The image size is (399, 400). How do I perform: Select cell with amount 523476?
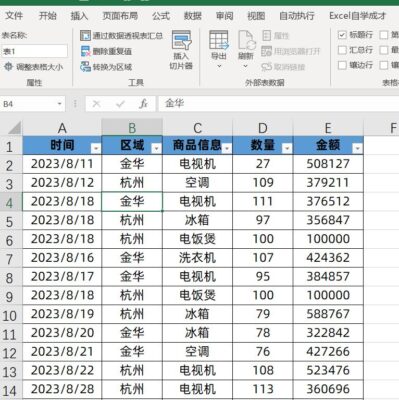click(x=328, y=370)
